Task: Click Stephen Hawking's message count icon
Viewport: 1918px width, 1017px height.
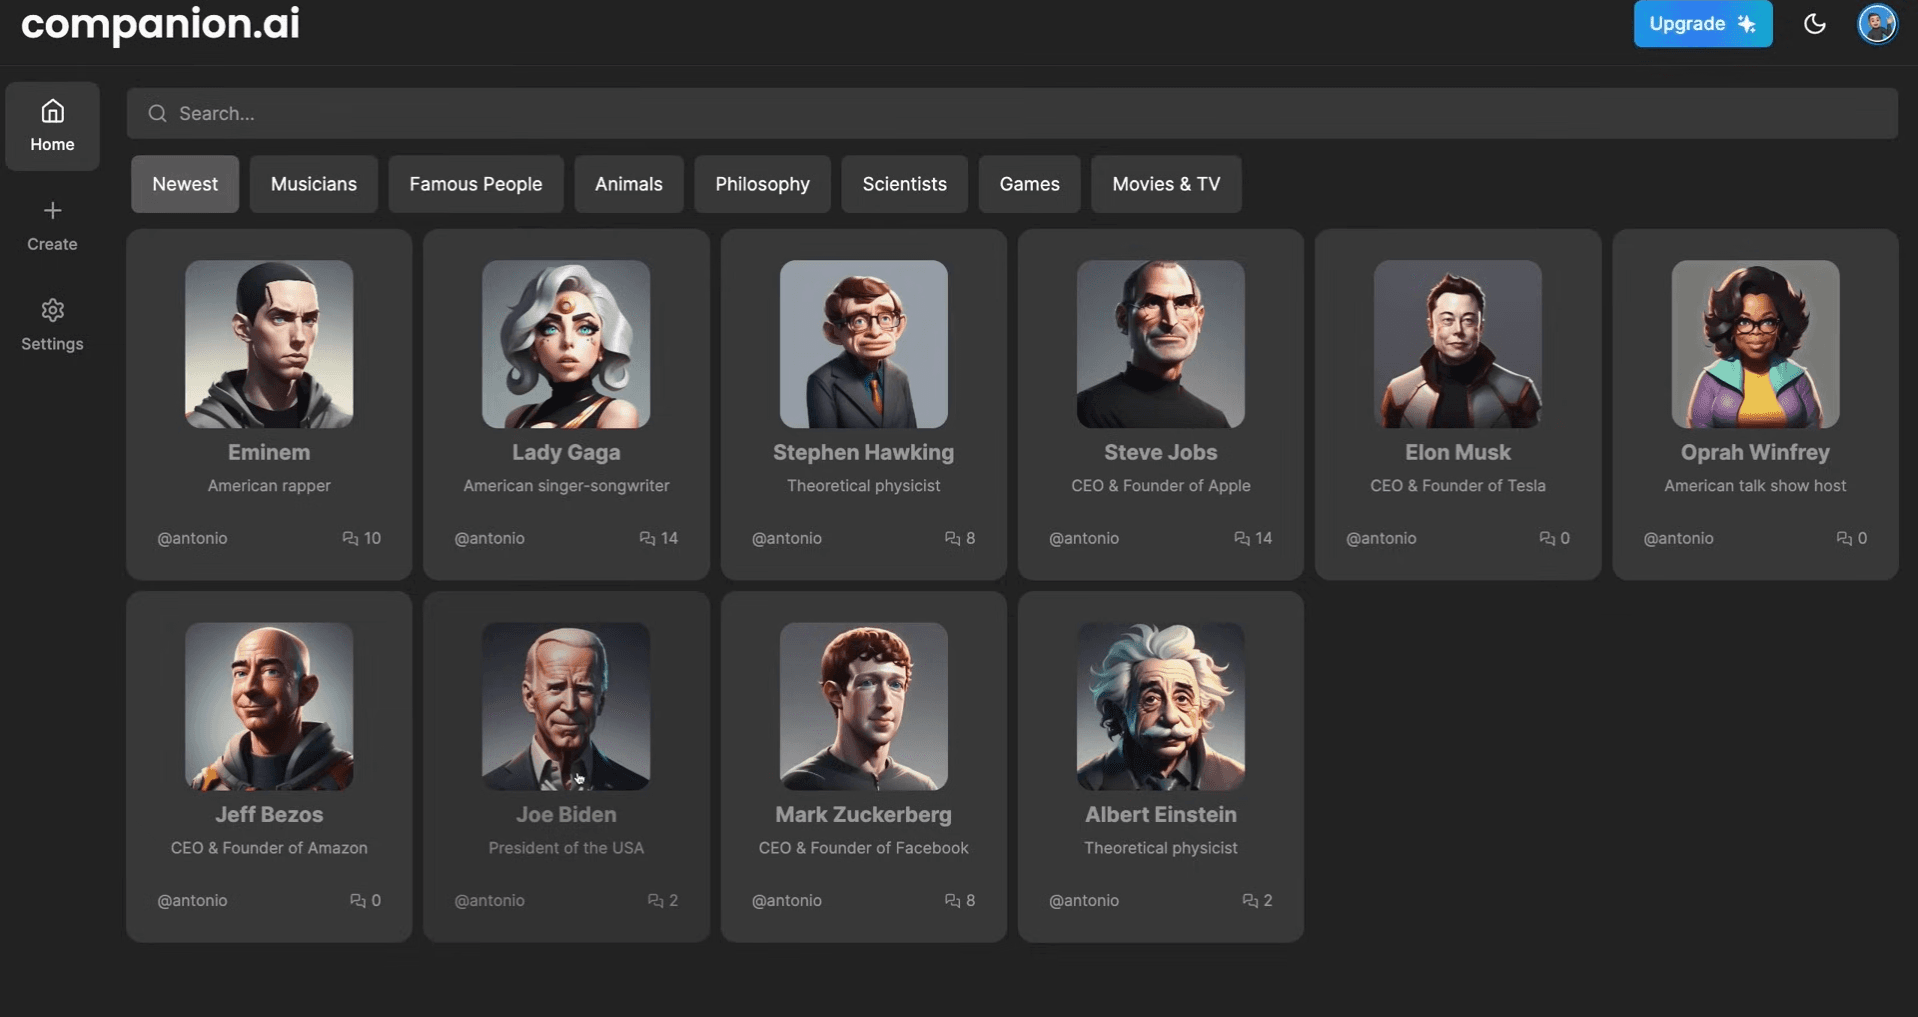Action: (952, 538)
